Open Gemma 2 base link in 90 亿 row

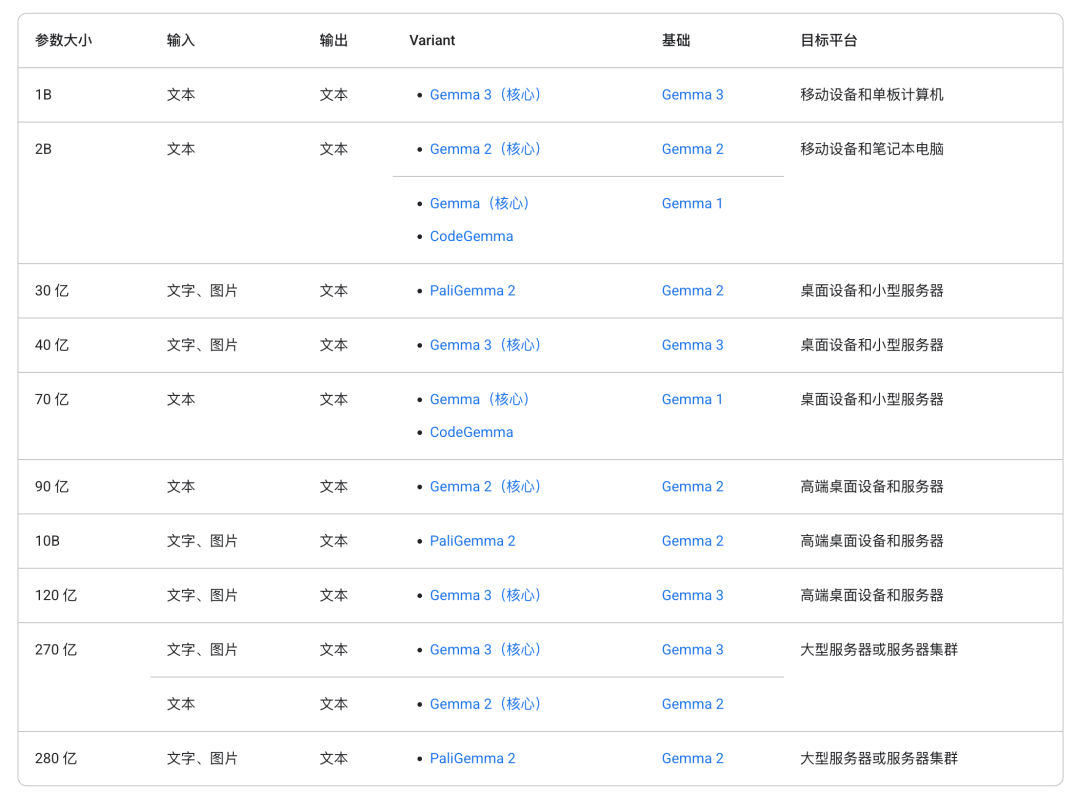(692, 486)
